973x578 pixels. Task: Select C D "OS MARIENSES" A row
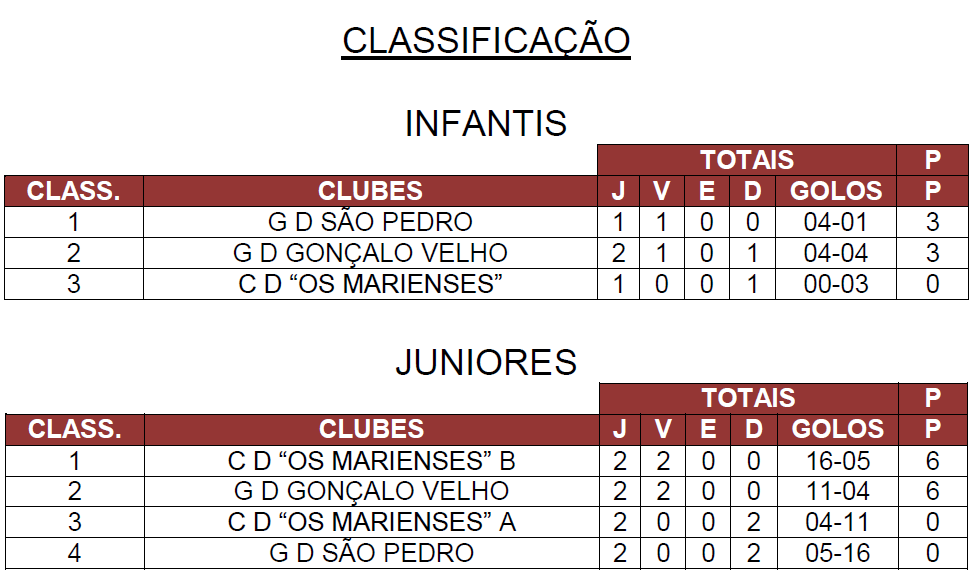tap(371, 522)
